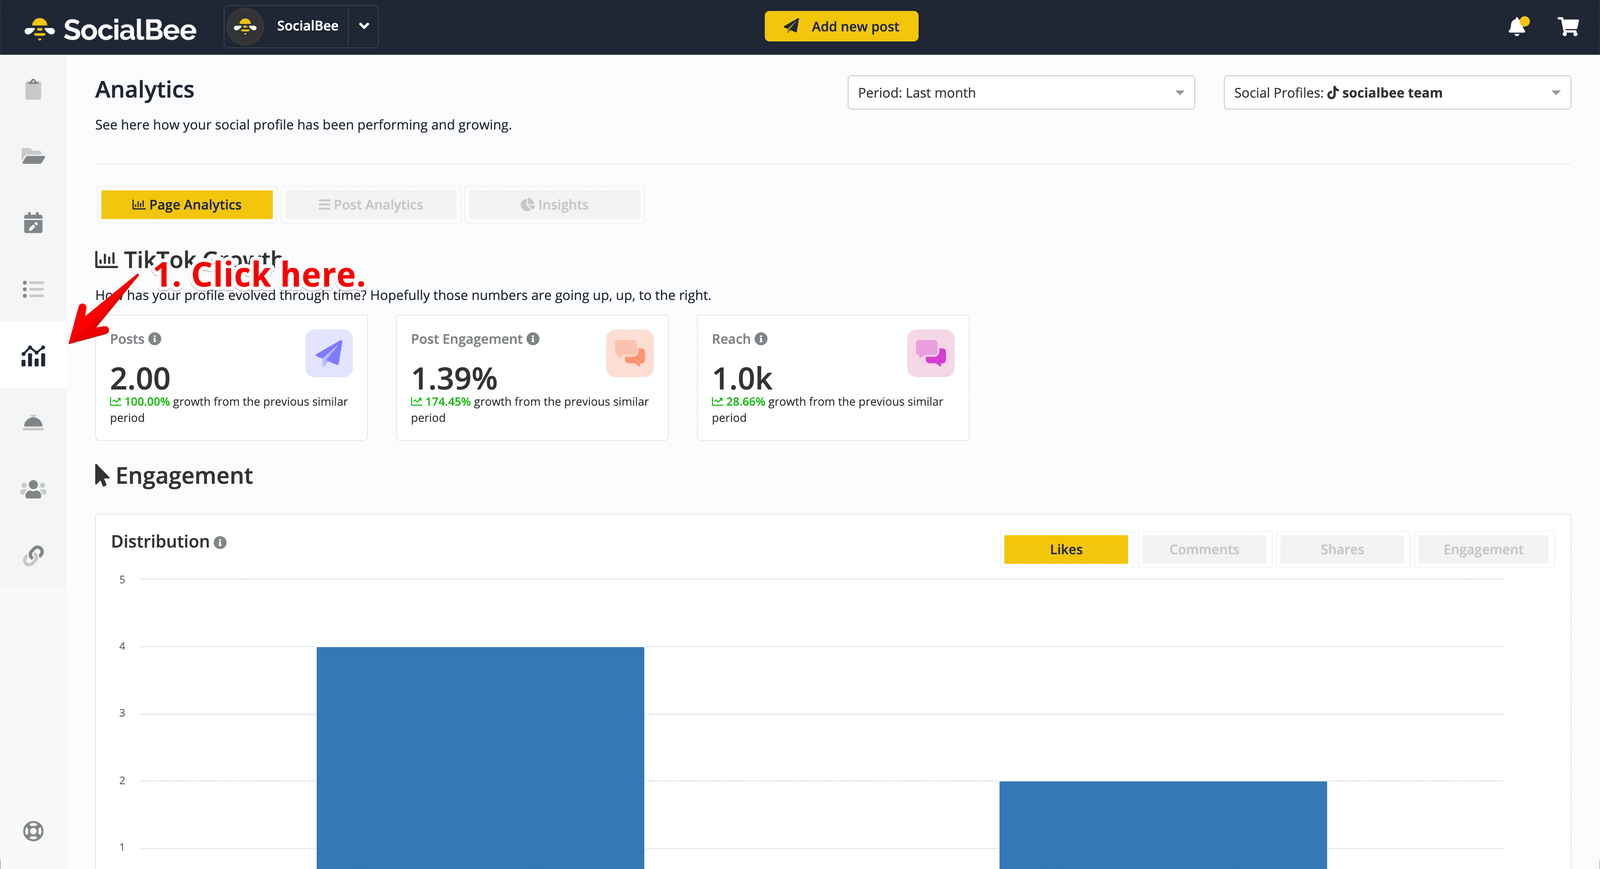Image resolution: width=1600 pixels, height=869 pixels.
Task: Click the first tall blue chart bar
Action: click(480, 757)
